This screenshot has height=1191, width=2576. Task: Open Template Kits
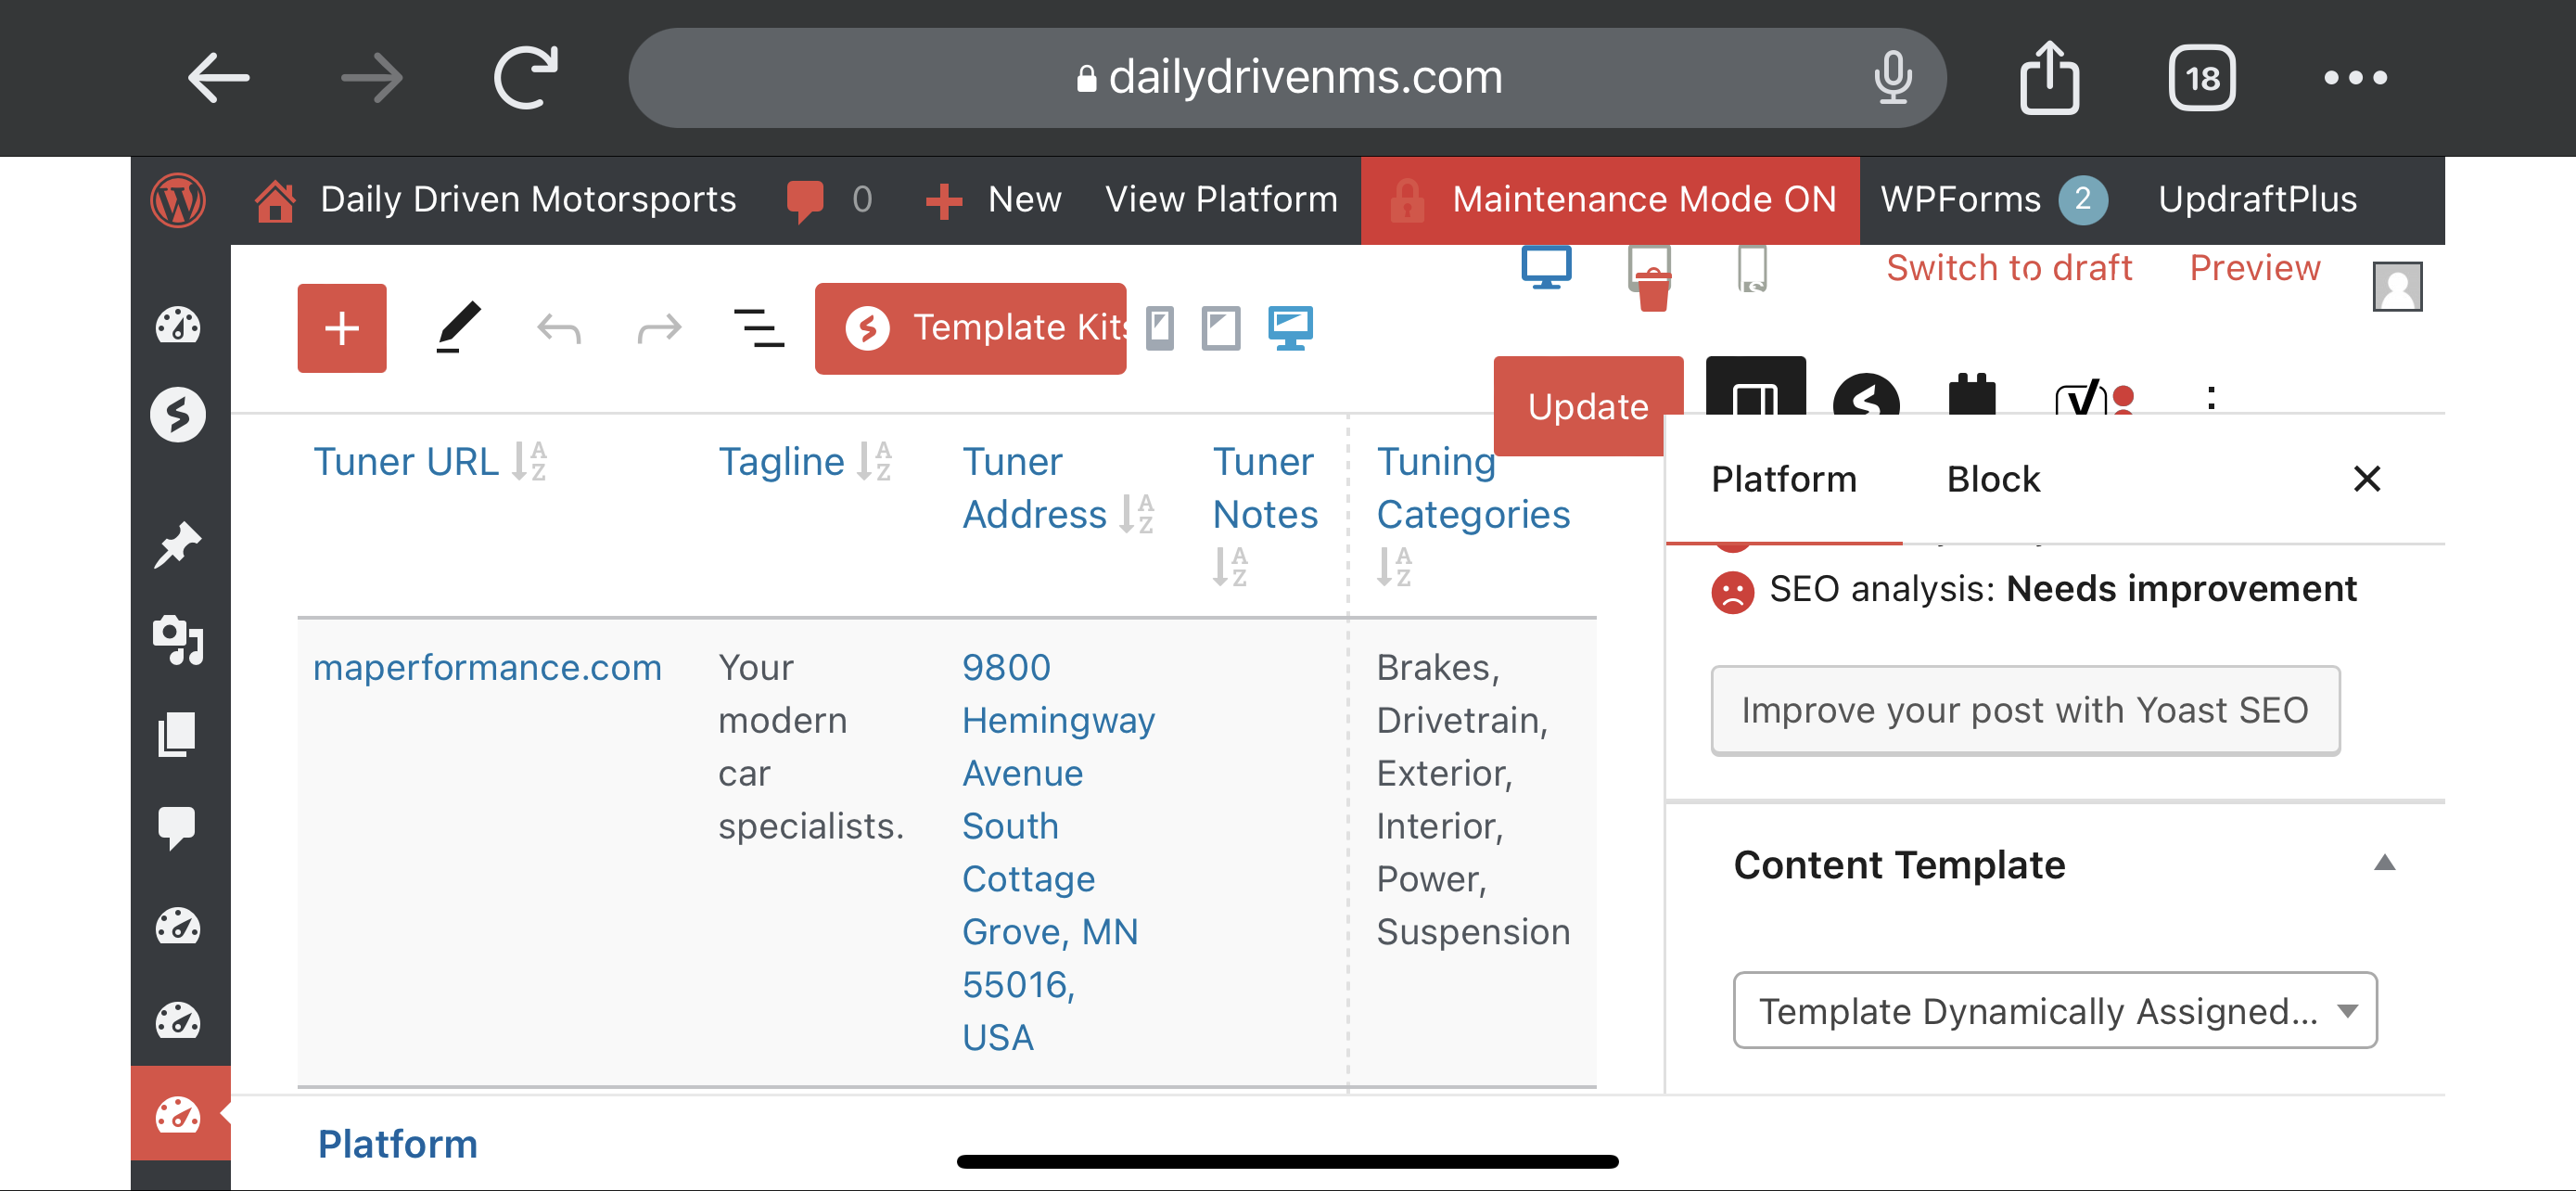pos(970,328)
